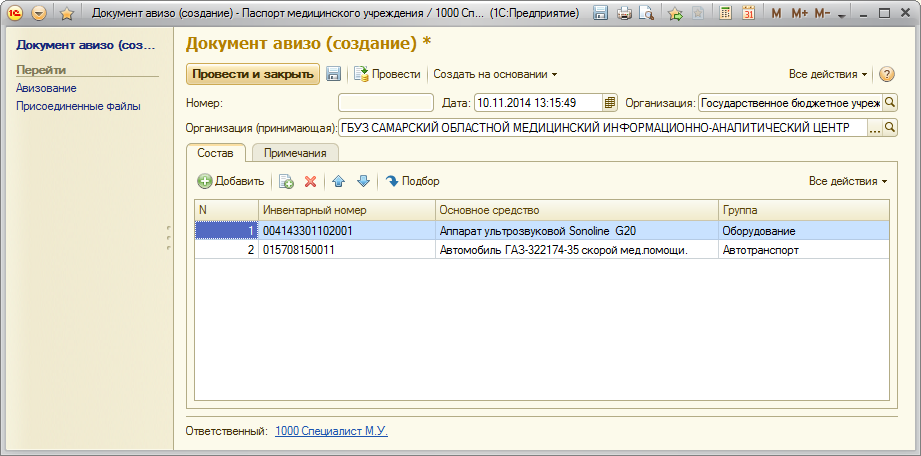Open Присоединенные файлы in the sidebar
921x456 pixels.
78,105
